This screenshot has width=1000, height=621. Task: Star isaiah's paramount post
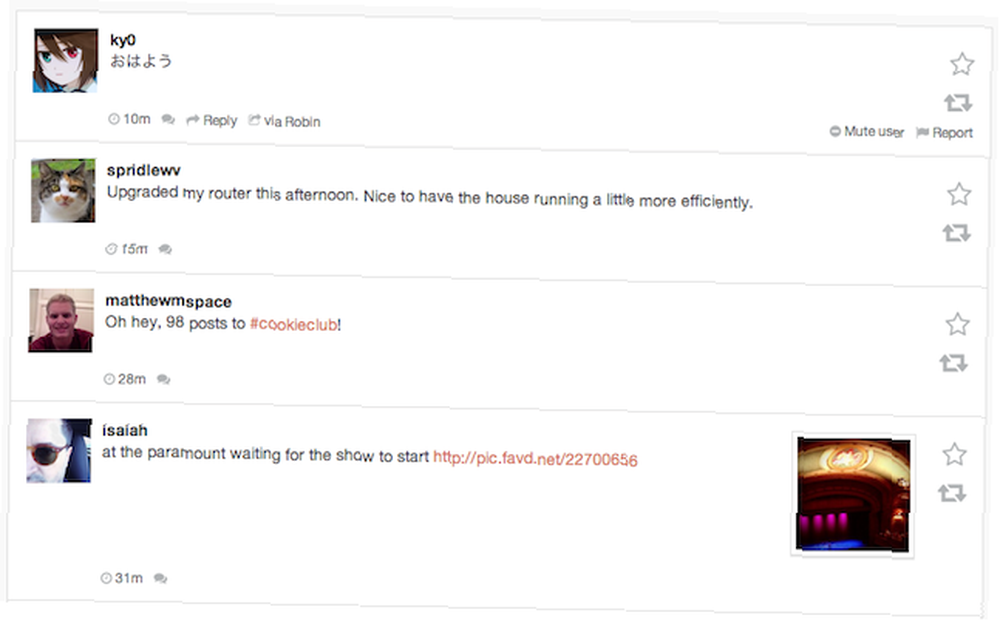pos(954,454)
